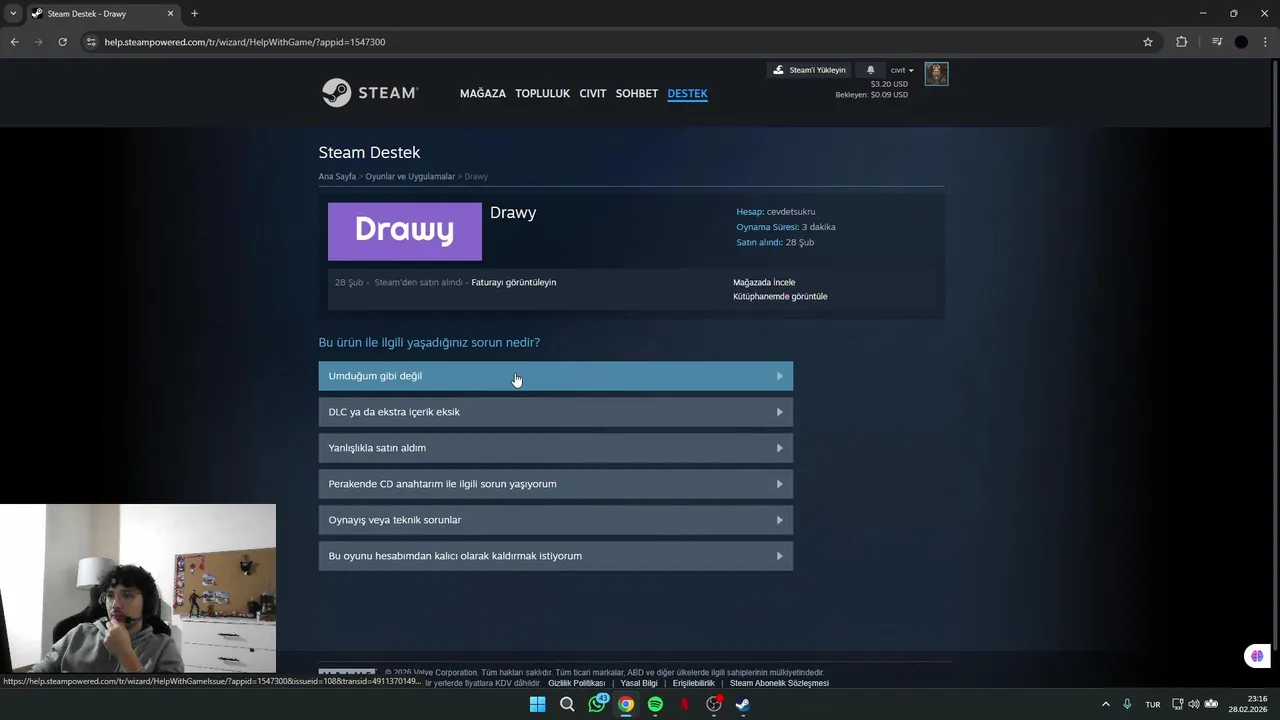Expand arrow on 'Perakende CD anahtarım' row
This screenshot has height=720, width=1280.
[x=779, y=484]
